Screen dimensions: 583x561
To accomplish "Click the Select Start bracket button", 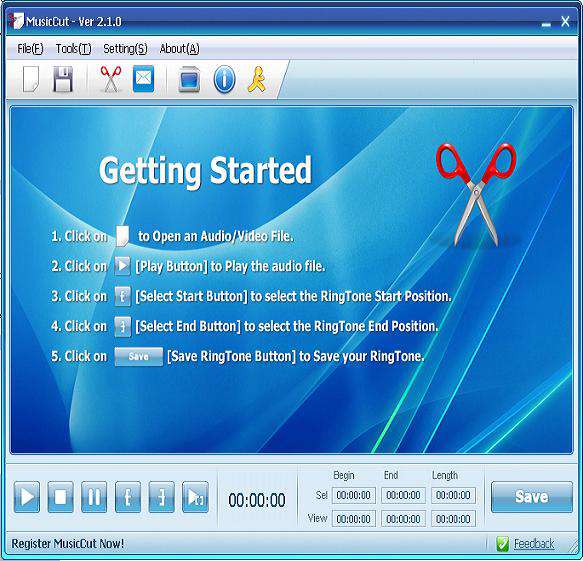I will click(x=128, y=497).
